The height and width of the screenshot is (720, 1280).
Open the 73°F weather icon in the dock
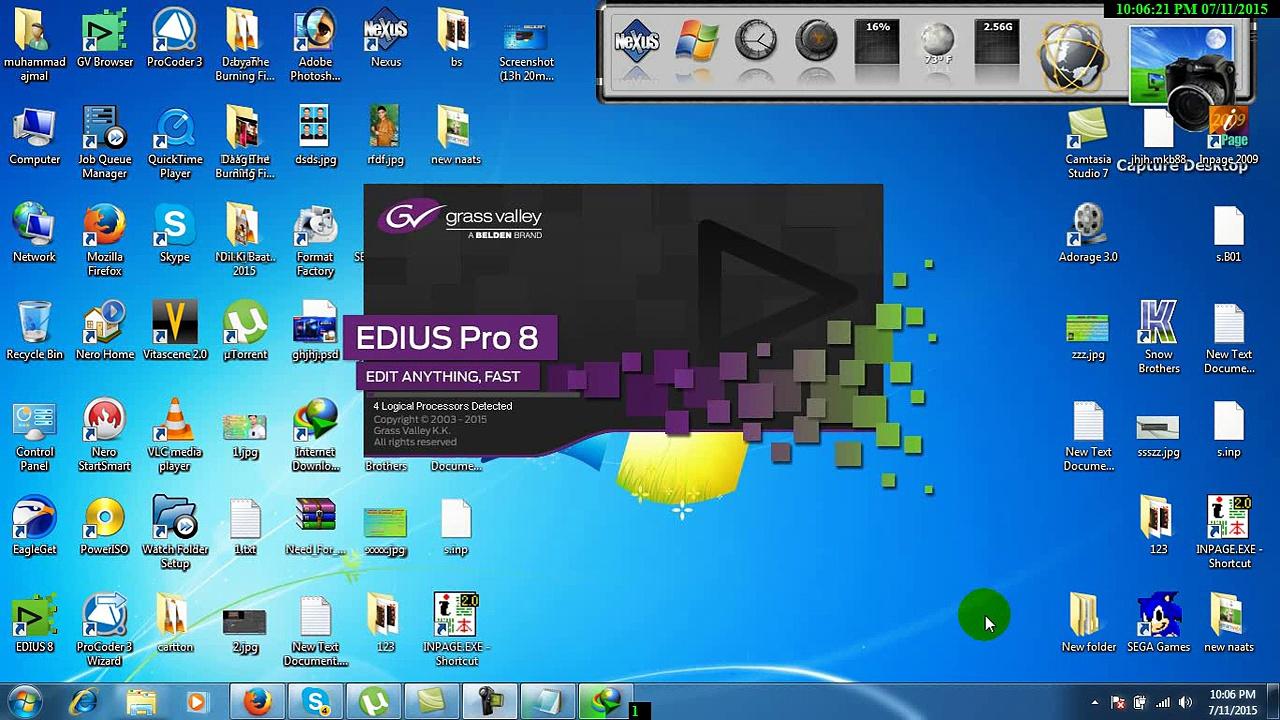(937, 43)
